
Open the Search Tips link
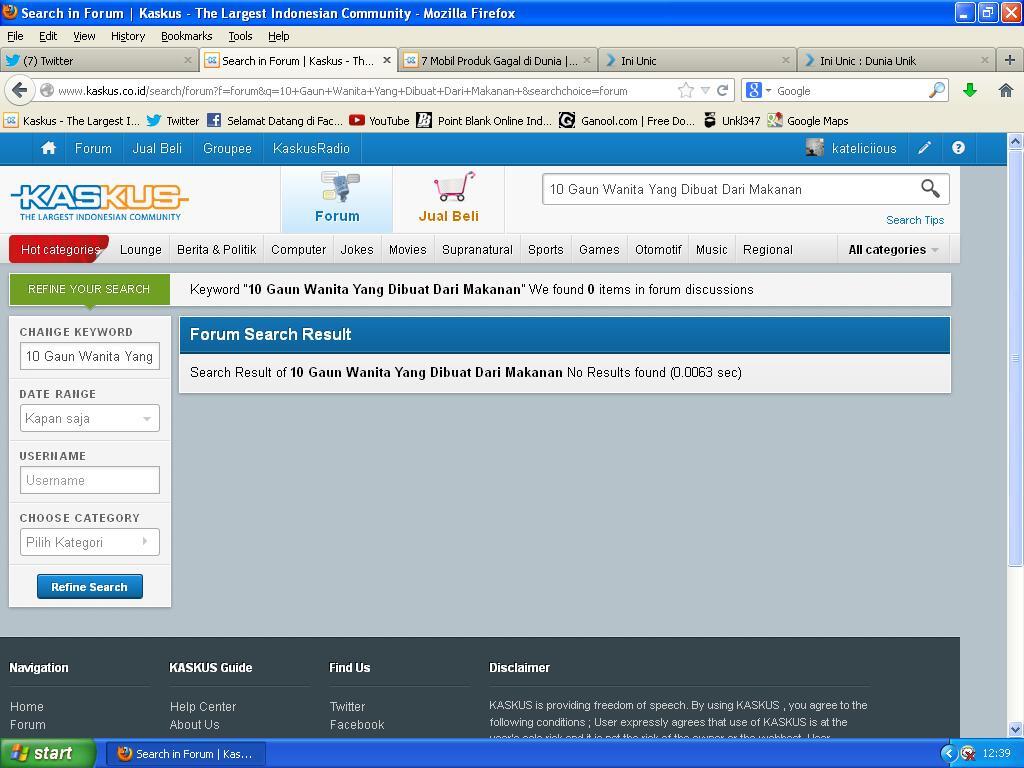(915, 220)
